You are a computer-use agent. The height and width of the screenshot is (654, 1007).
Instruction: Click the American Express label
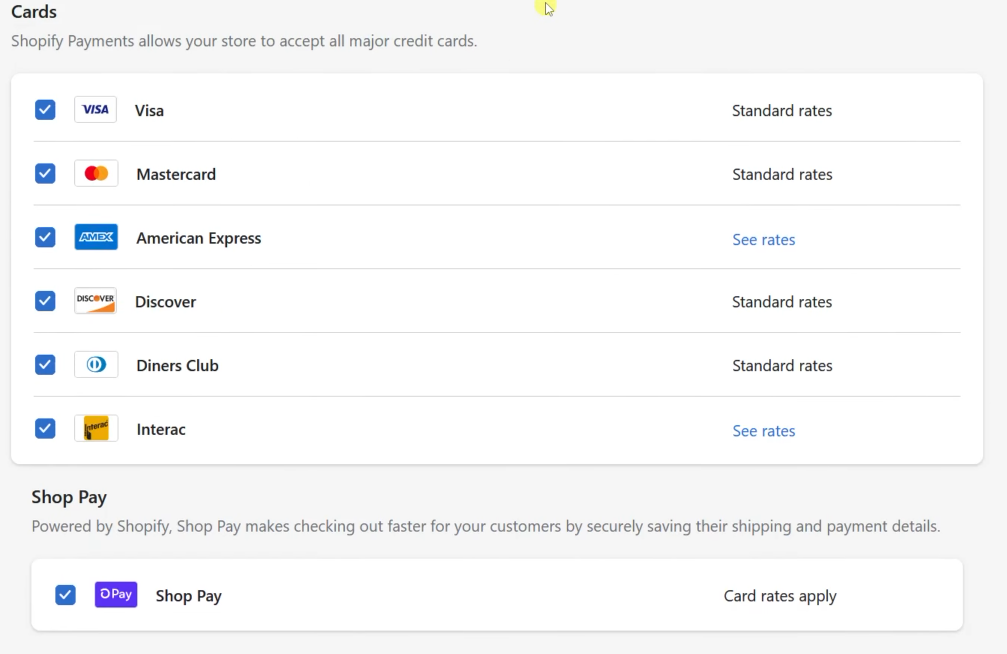coord(198,238)
